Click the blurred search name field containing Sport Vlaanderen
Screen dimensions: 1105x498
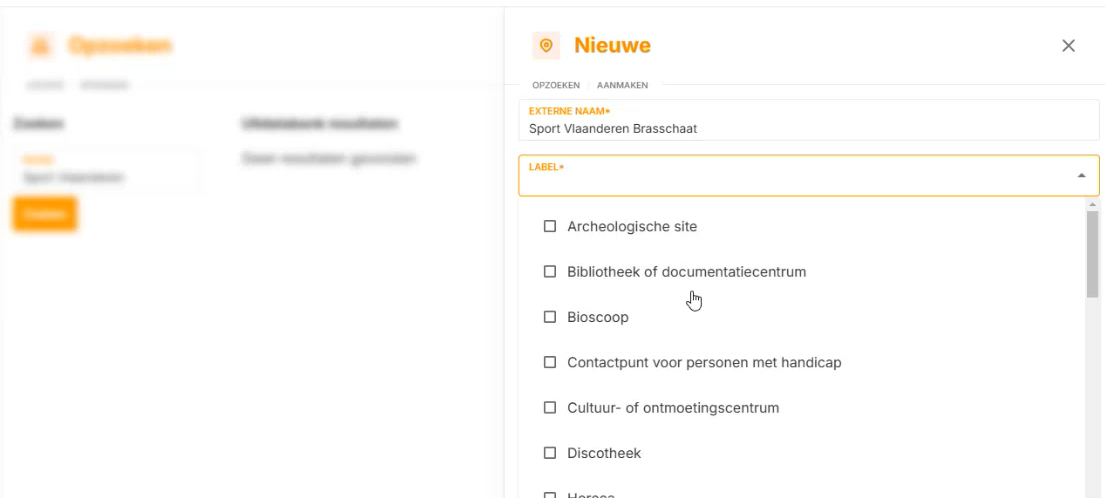point(108,171)
